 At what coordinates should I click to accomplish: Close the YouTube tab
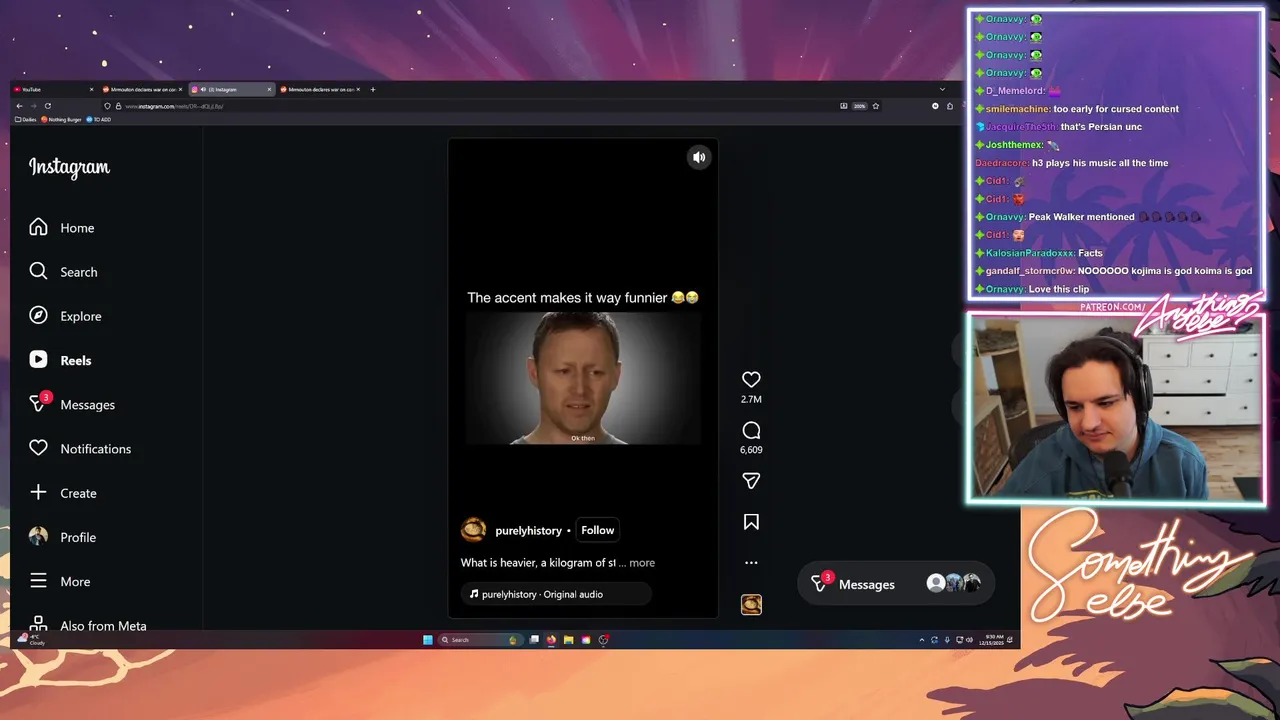coord(91,89)
